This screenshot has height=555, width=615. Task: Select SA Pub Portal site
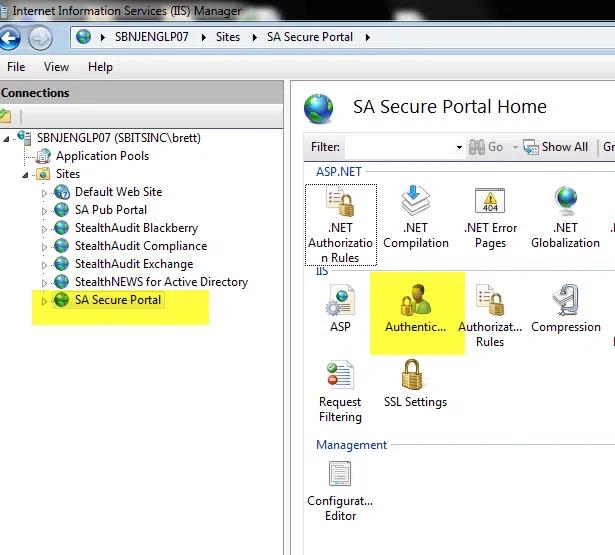(x=111, y=210)
